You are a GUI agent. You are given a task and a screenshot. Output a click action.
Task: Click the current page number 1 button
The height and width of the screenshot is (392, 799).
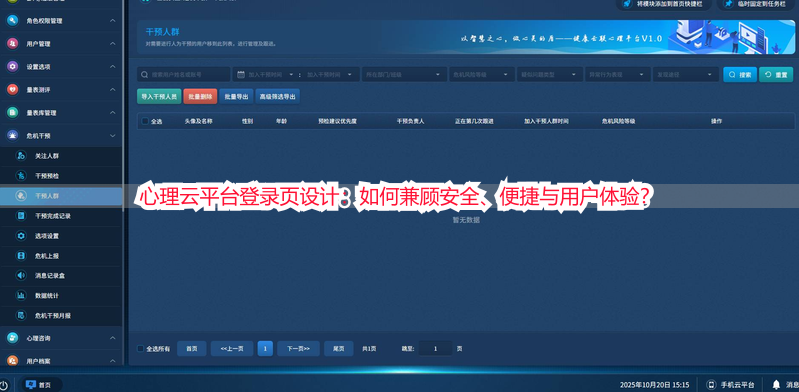(265, 349)
